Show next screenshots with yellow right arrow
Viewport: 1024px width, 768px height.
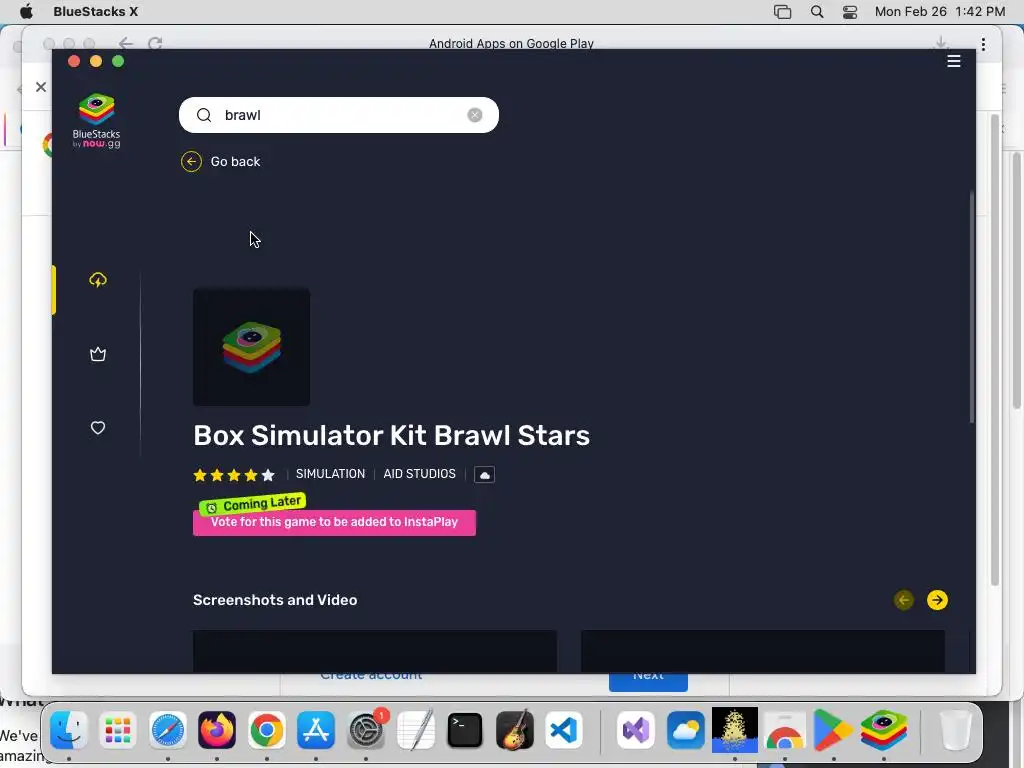(937, 600)
